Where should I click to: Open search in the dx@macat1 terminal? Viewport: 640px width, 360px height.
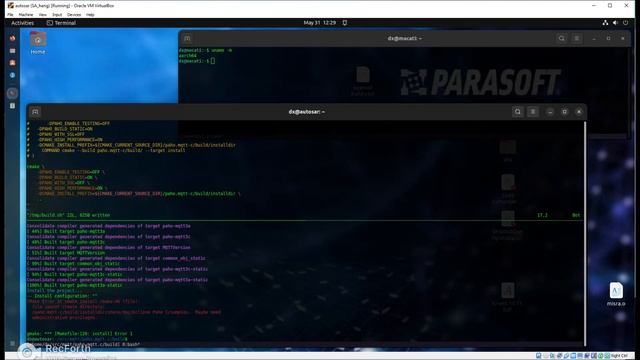pos(562,38)
